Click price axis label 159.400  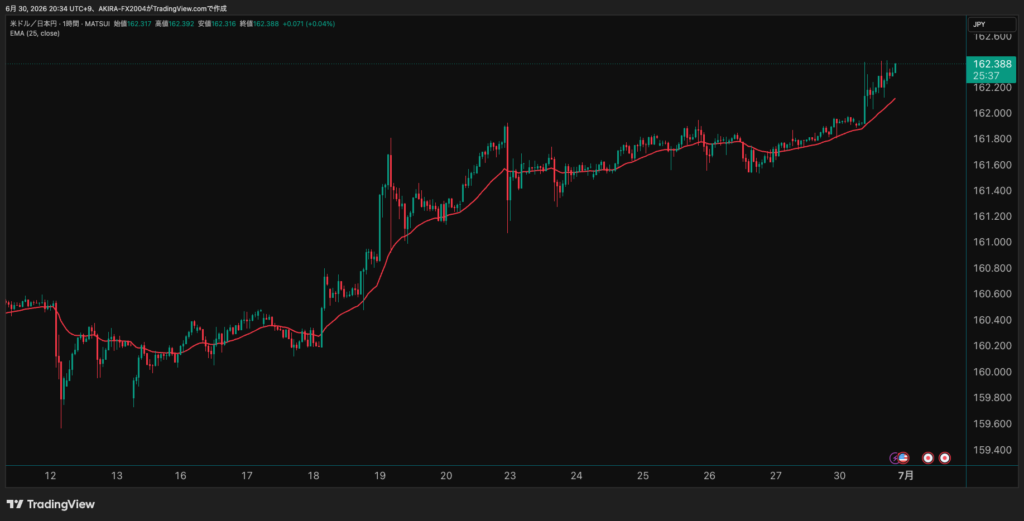pos(992,450)
